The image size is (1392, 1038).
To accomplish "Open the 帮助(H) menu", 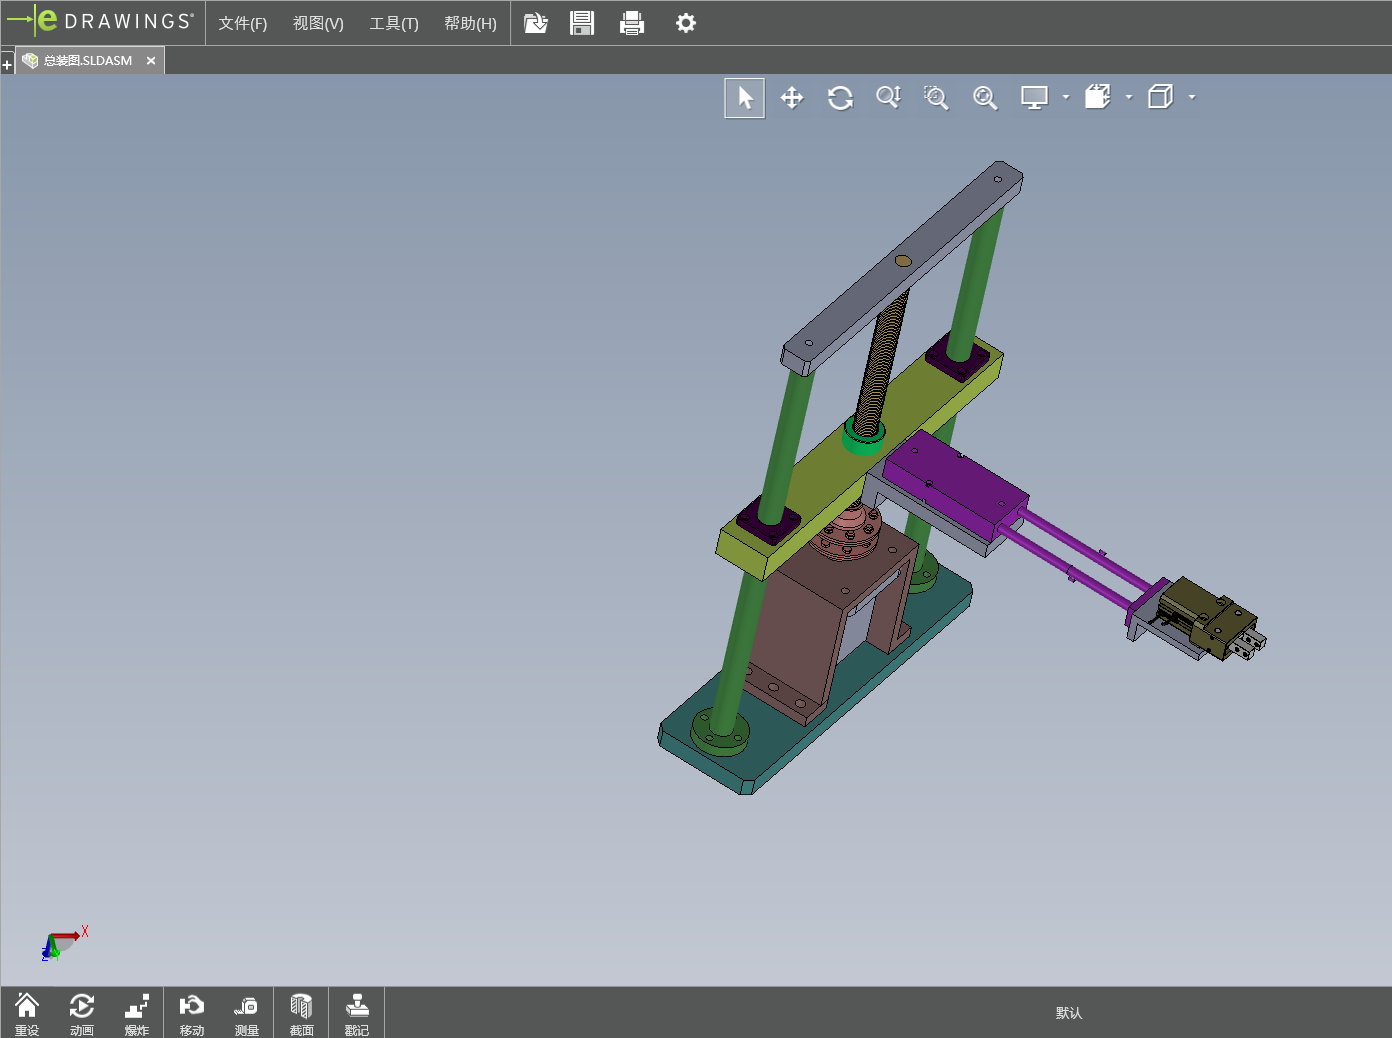I will 470,23.
